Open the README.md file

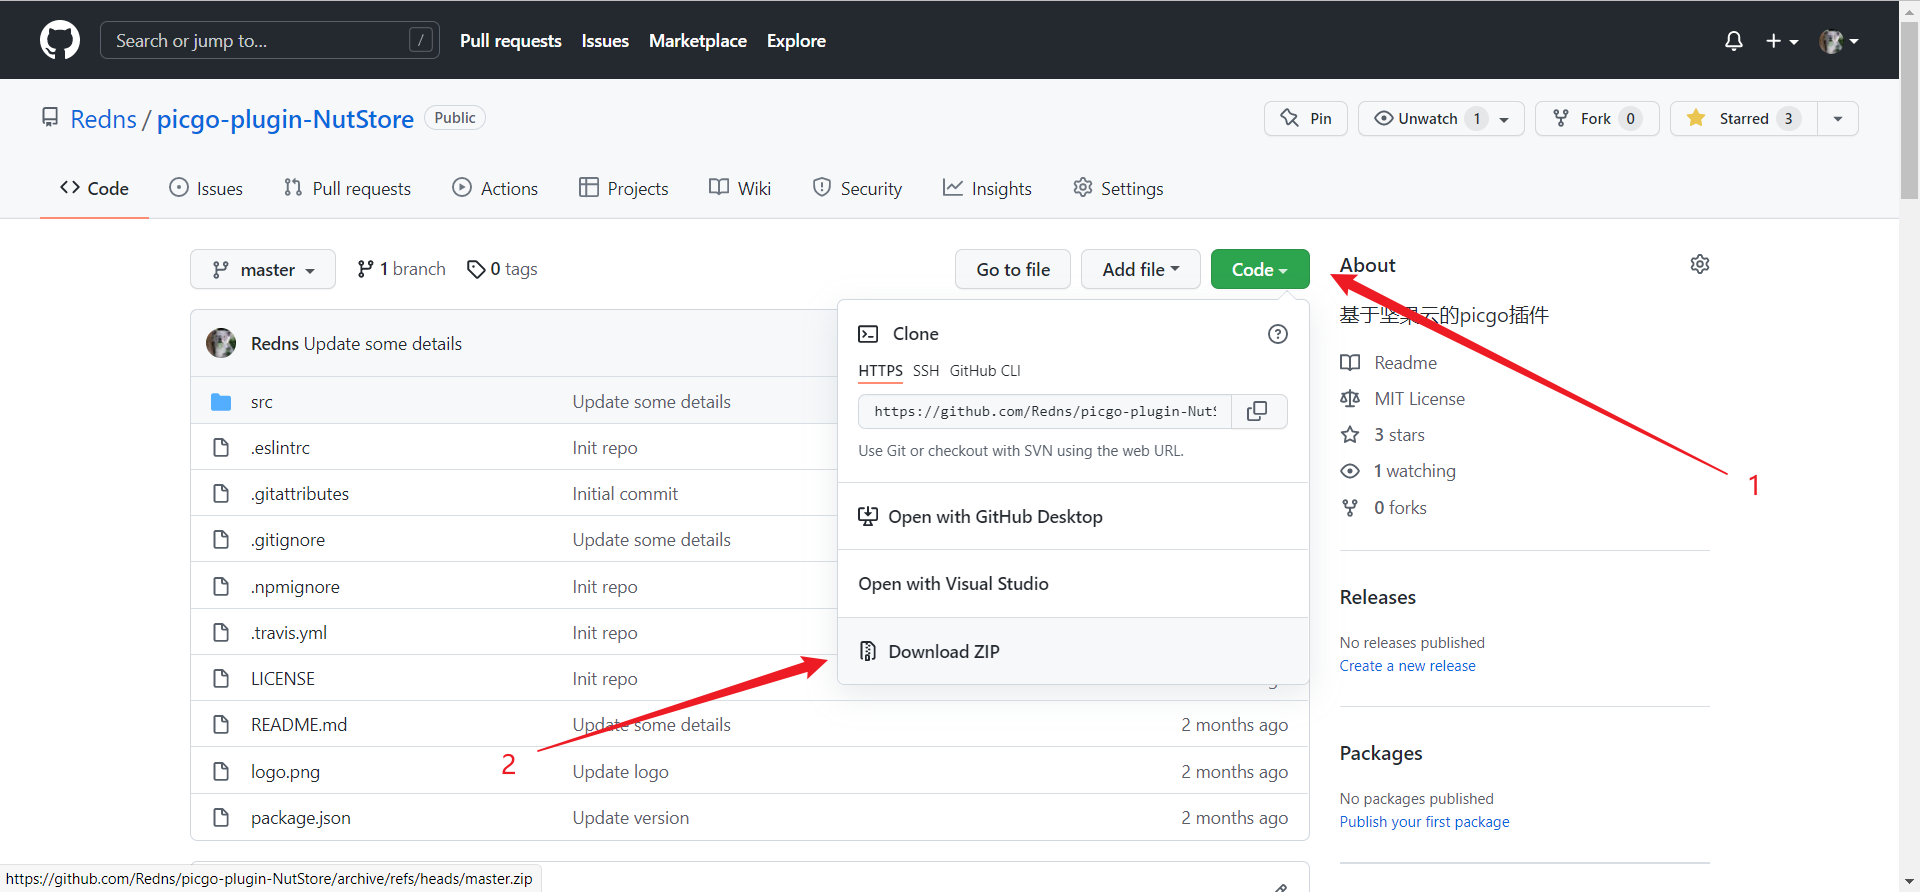pos(299,725)
